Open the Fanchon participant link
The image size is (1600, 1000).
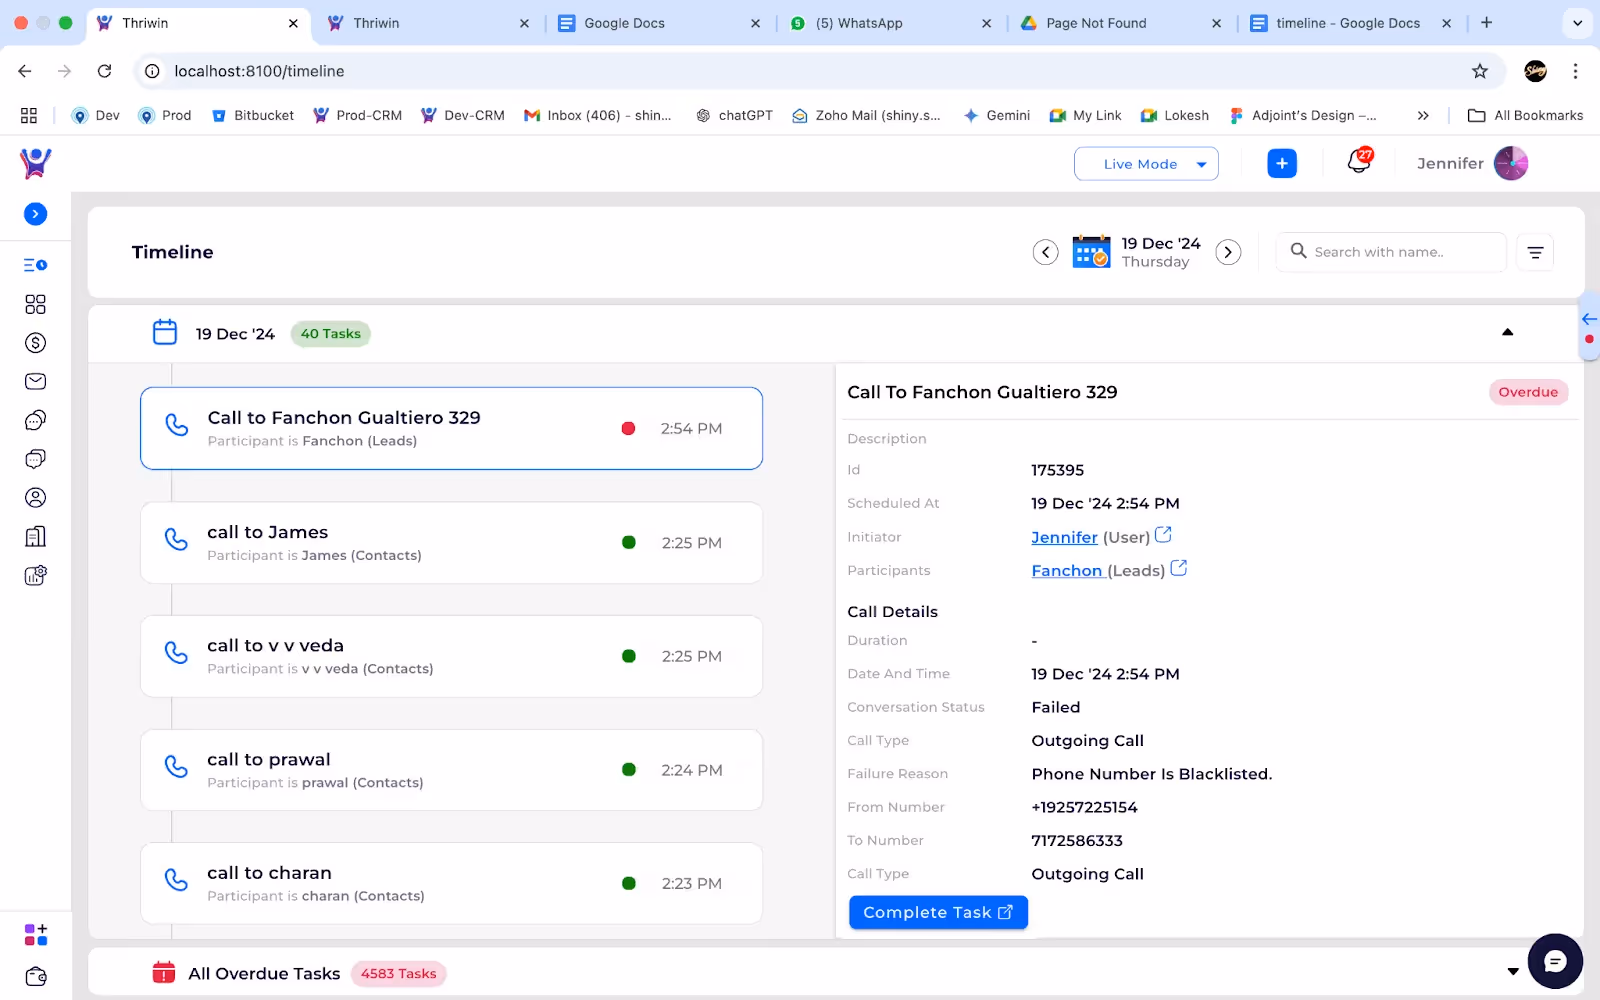pyautogui.click(x=1066, y=571)
